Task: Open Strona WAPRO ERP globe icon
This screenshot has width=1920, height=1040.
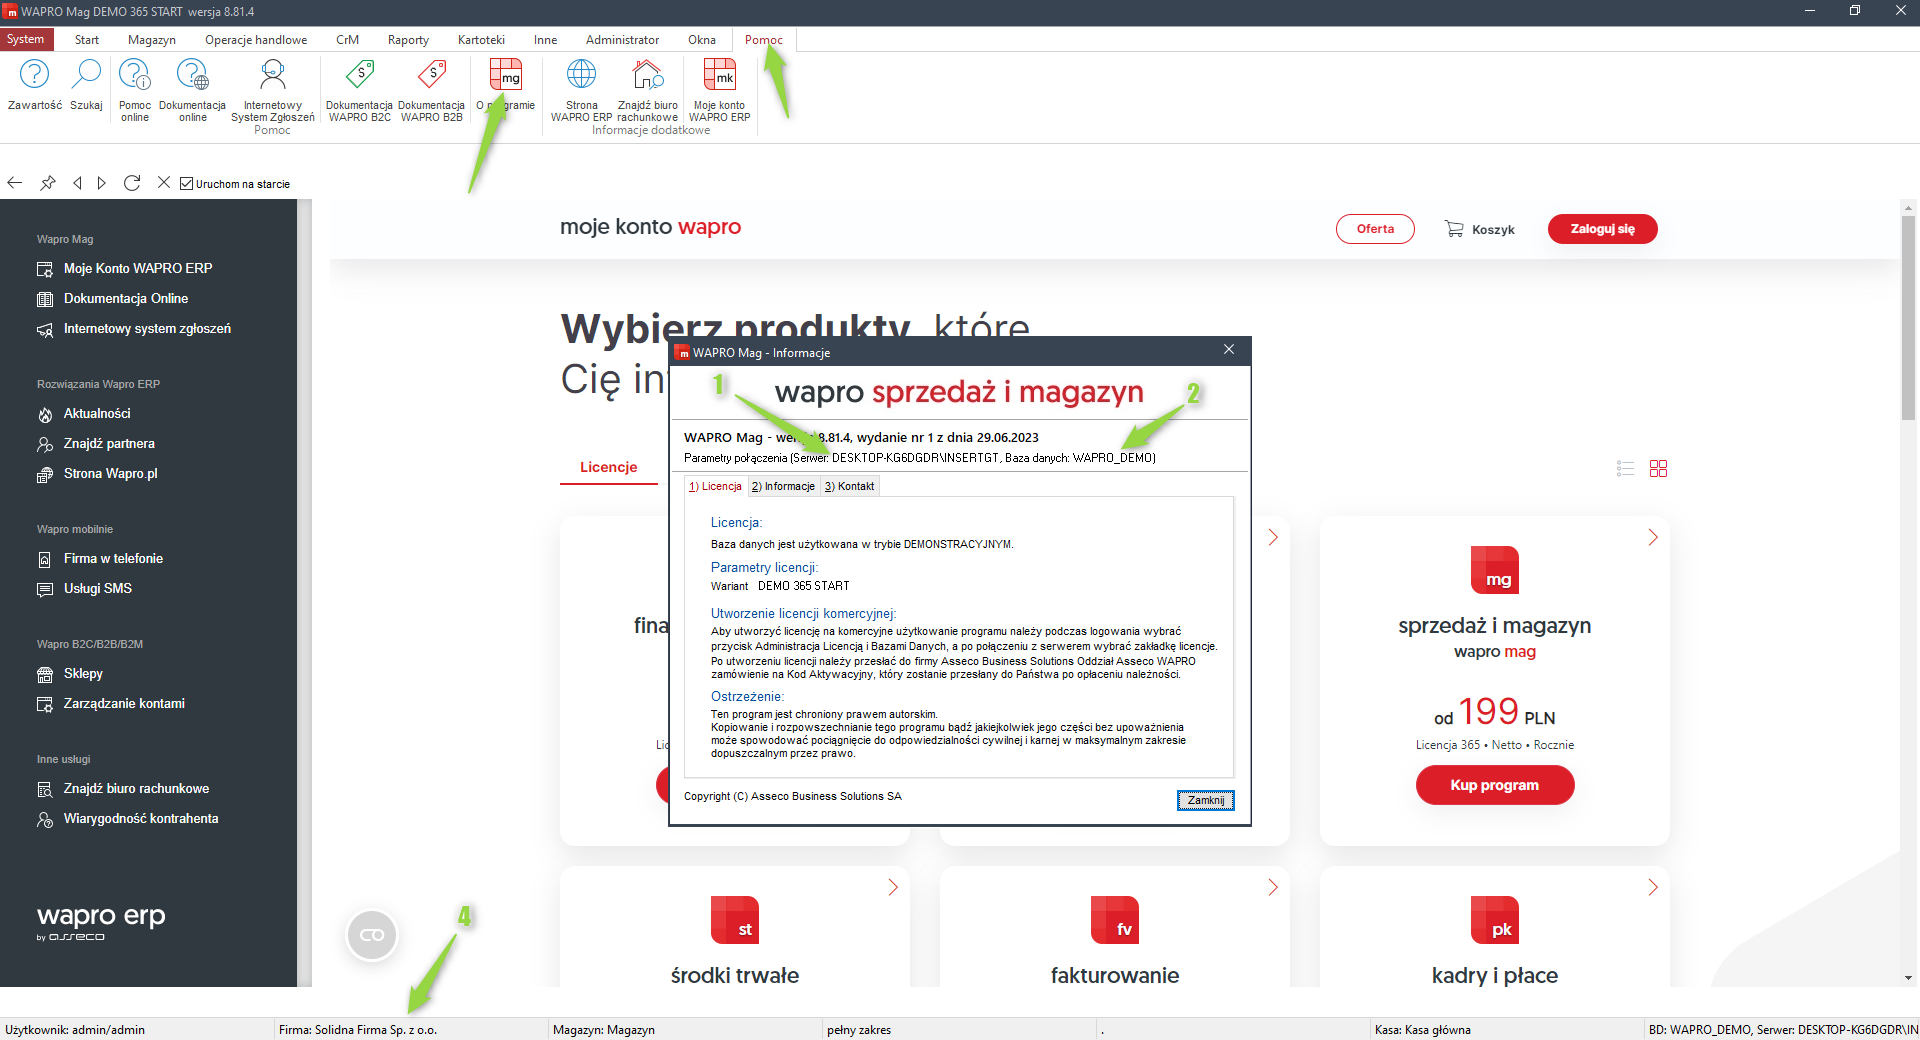Action: coord(581,74)
